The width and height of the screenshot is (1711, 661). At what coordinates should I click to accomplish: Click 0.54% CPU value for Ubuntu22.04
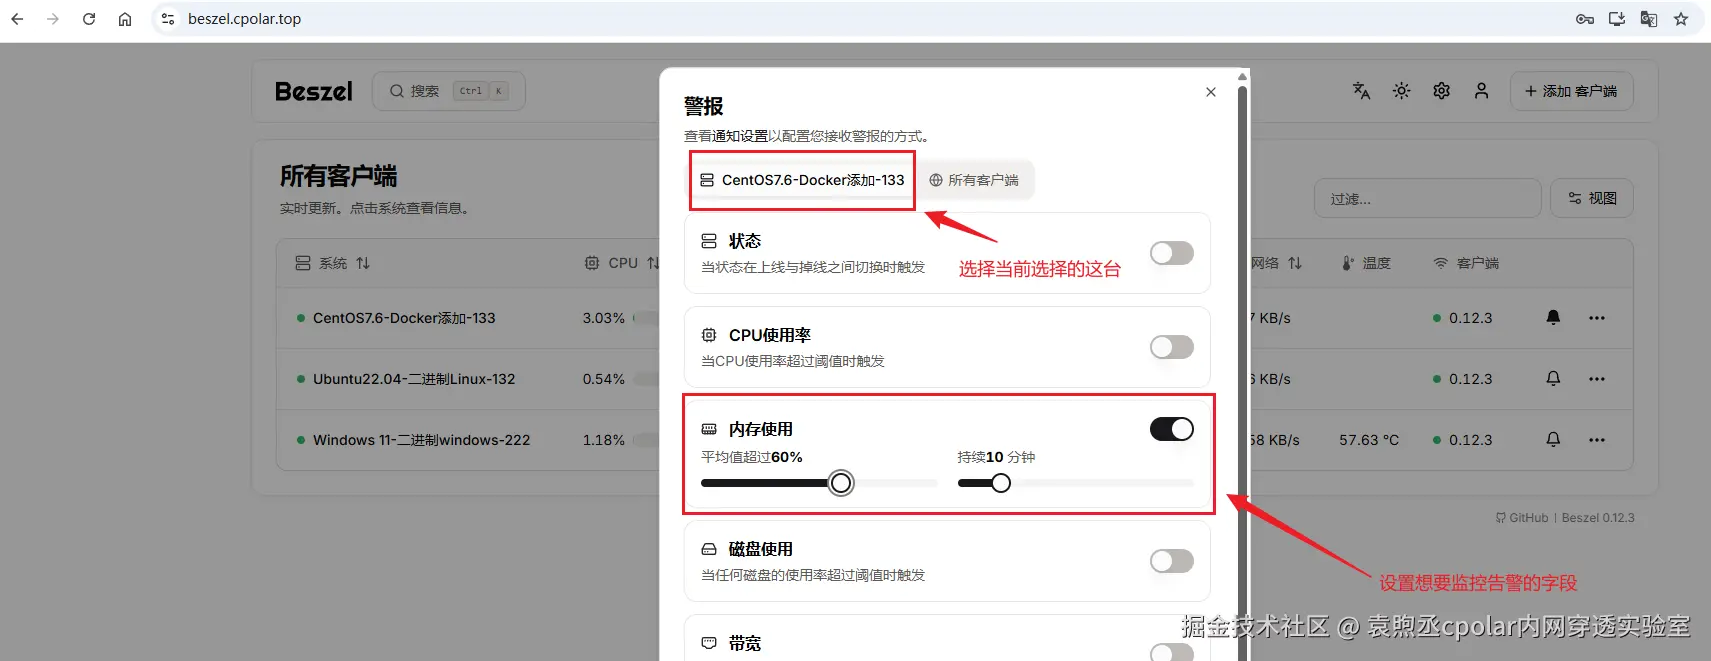604,379
